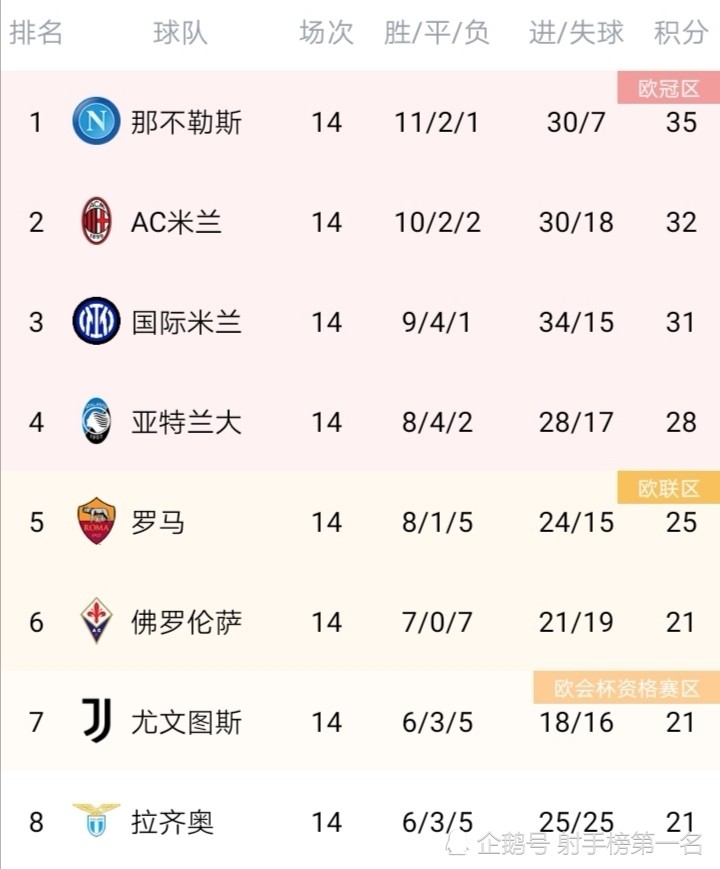Select the 胜/平/负 column header
The image size is (720, 869).
[x=437, y=32]
